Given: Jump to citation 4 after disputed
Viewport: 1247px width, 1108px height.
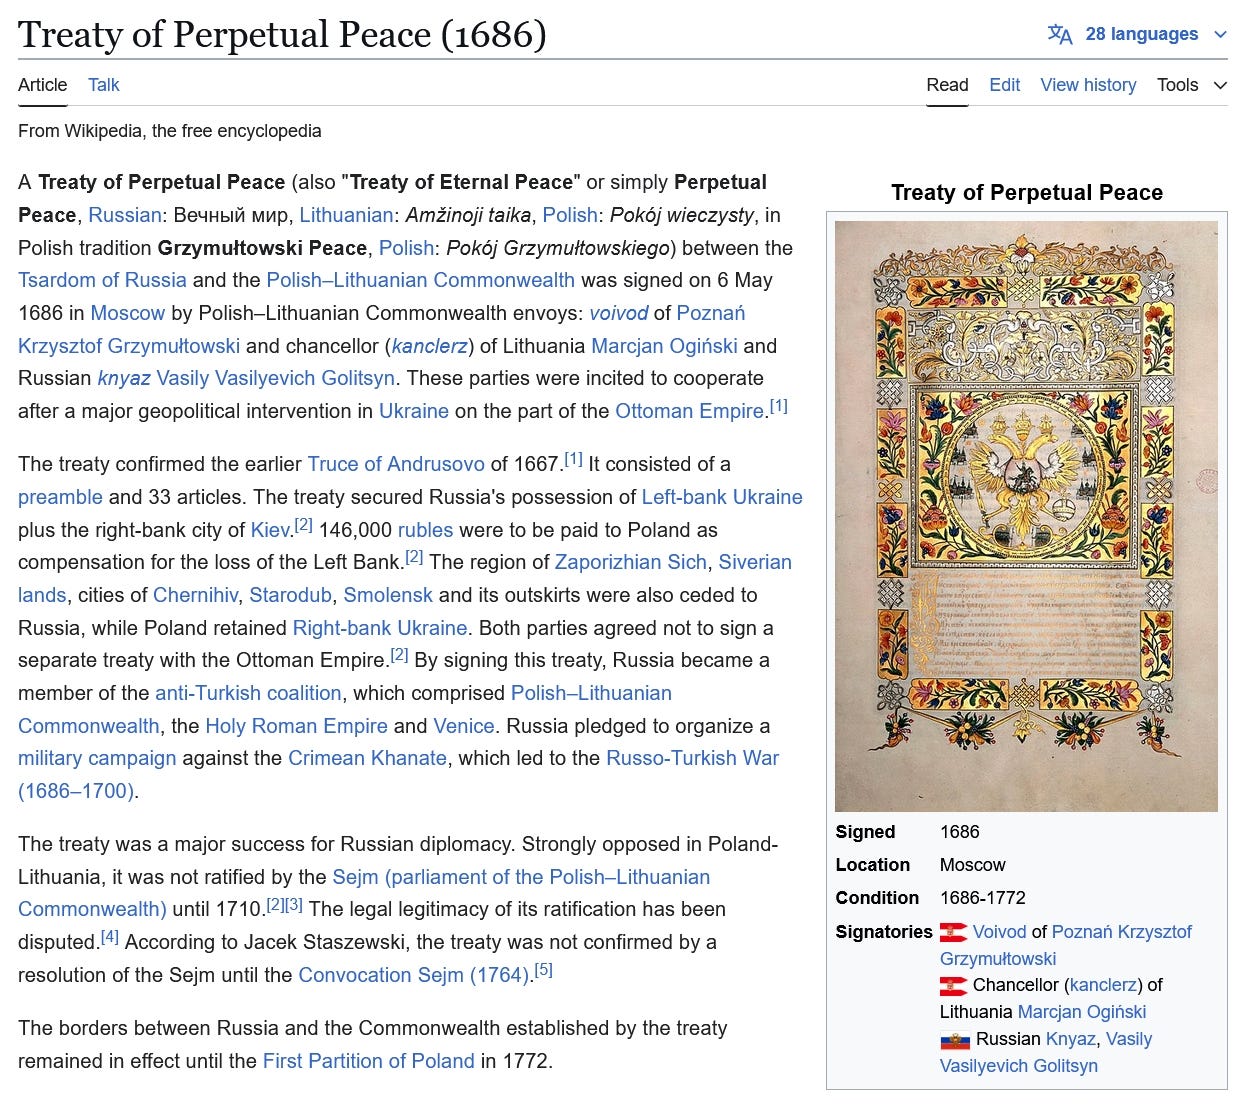Looking at the screenshot, I should pyautogui.click(x=109, y=937).
